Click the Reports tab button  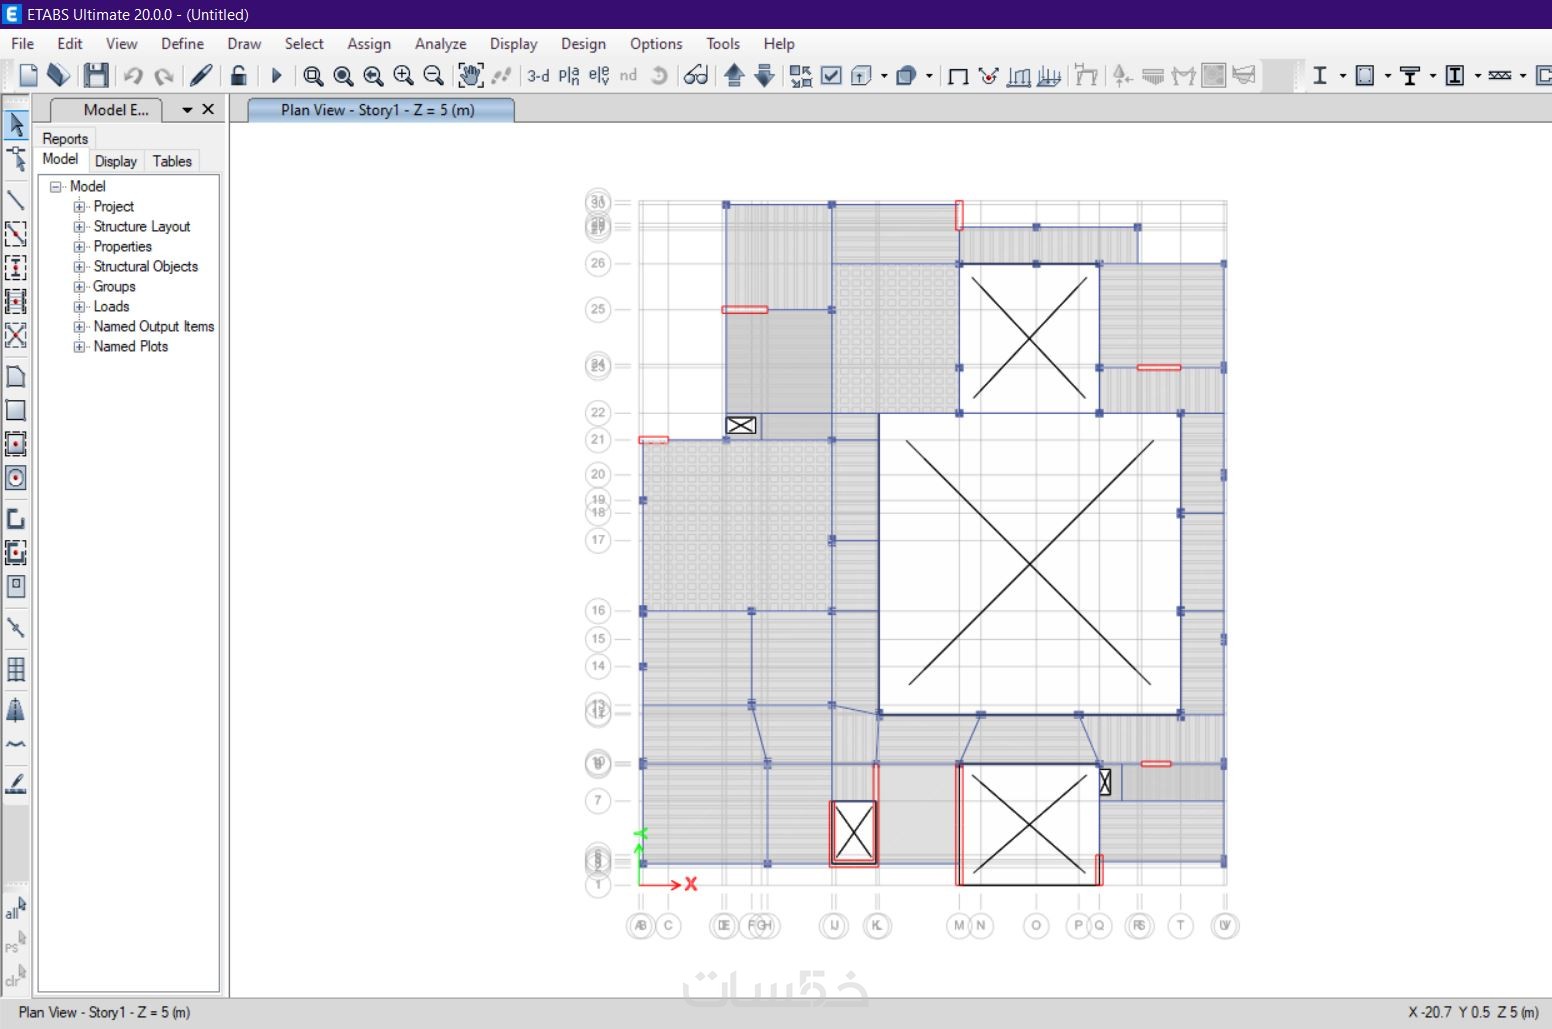point(65,138)
